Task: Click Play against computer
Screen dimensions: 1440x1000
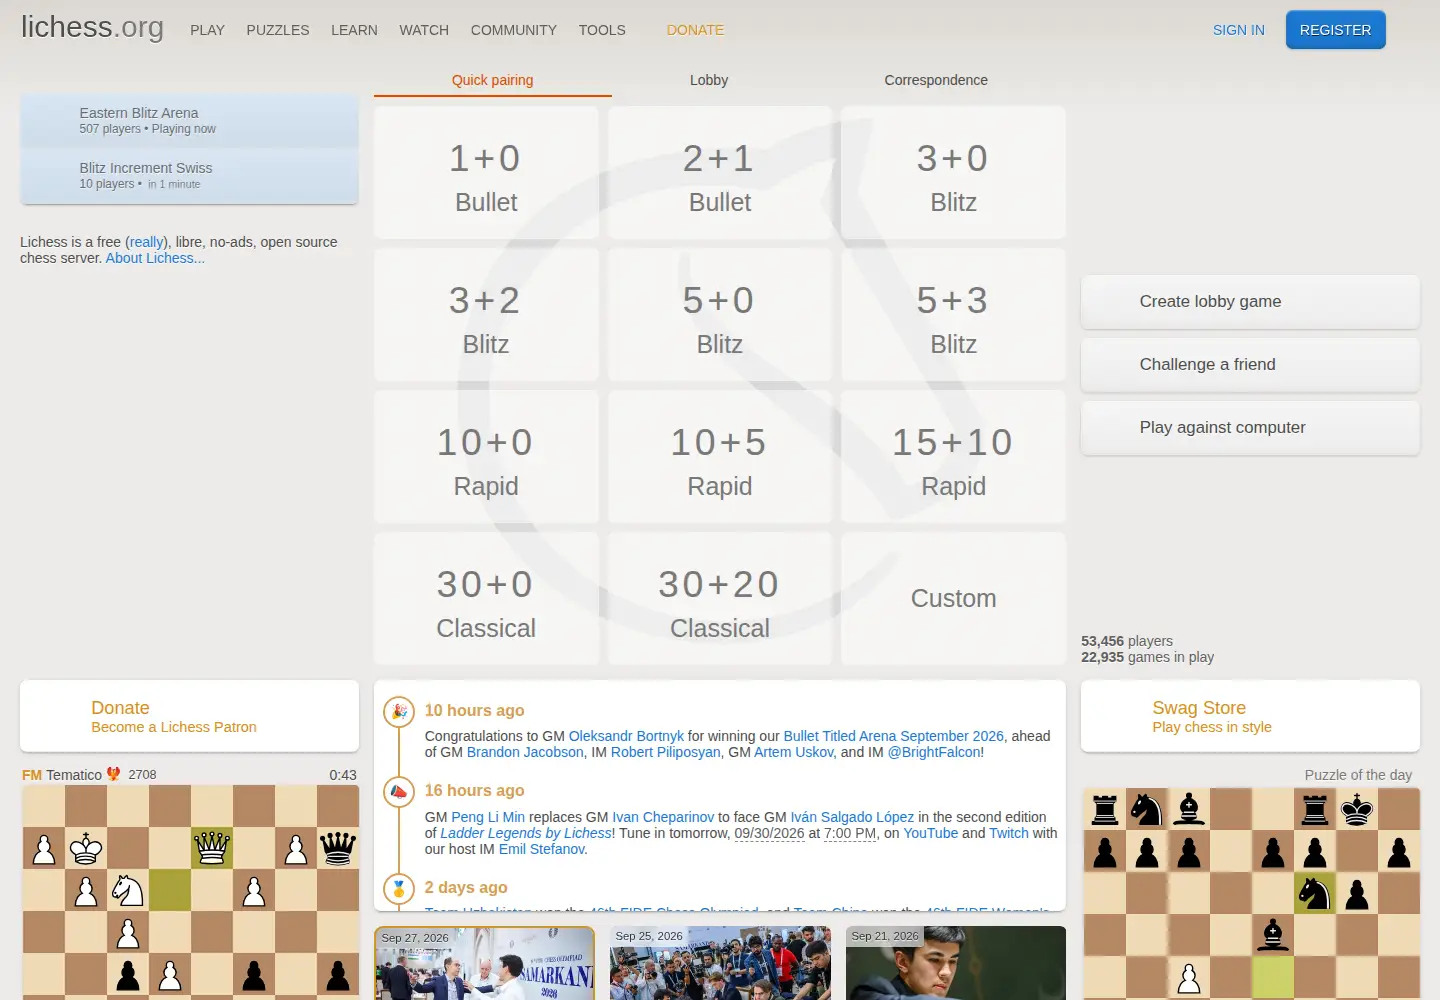Action: click(x=1250, y=428)
